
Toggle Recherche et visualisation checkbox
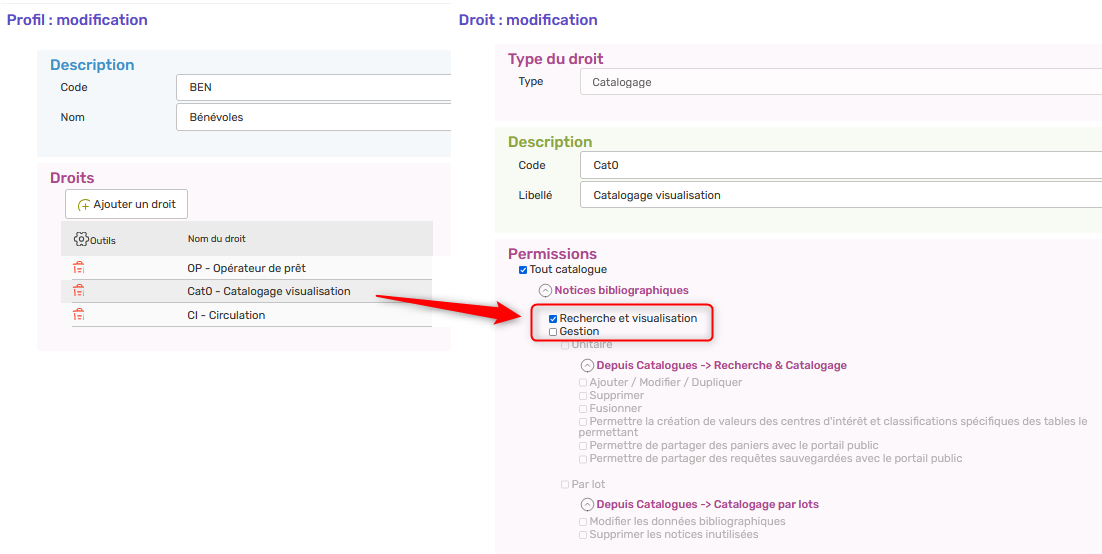553,319
